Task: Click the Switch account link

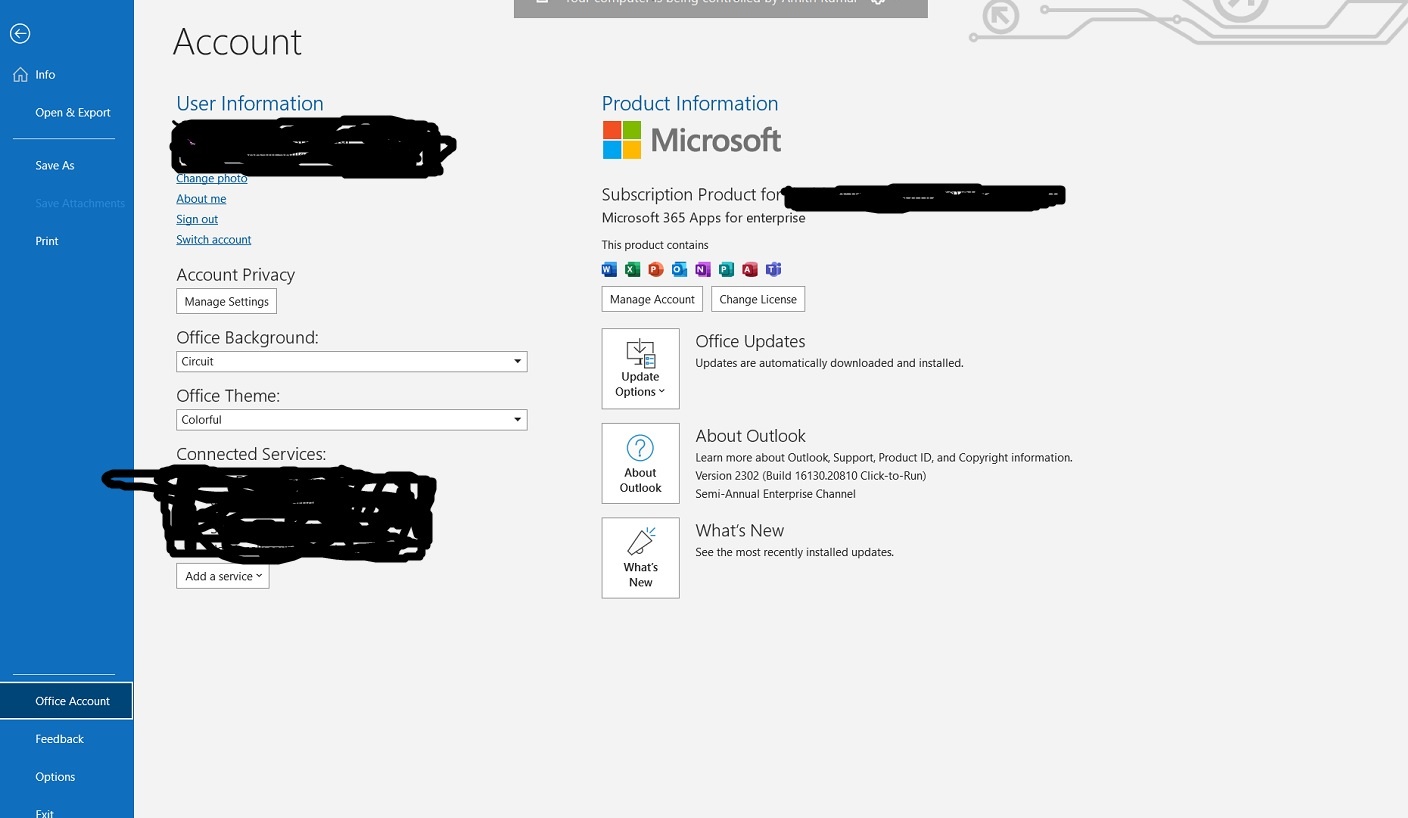Action: tap(214, 240)
